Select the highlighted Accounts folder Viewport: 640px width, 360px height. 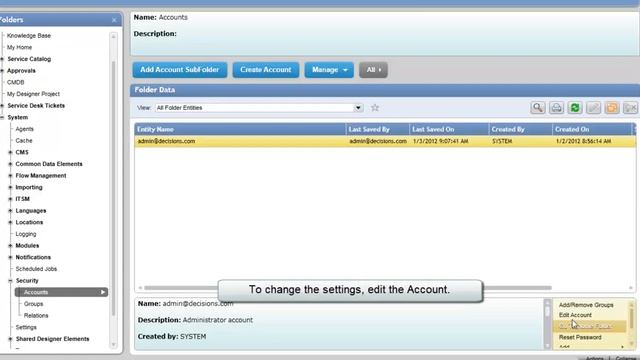(x=61, y=292)
